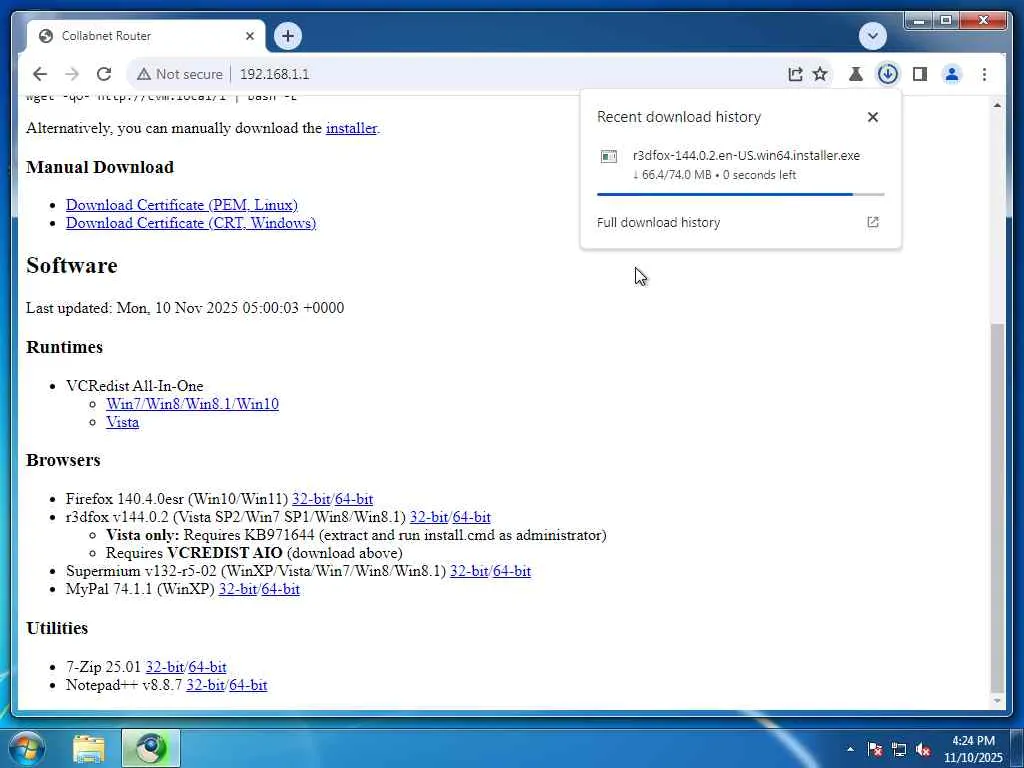Download r3dfox v144.0.2 32-bit

[428, 517]
